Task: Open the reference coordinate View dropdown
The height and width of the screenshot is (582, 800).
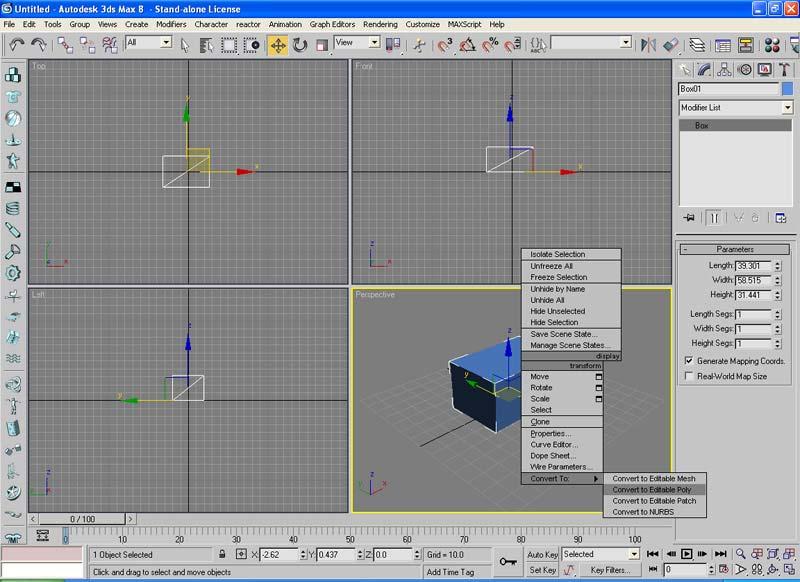Action: (x=374, y=42)
